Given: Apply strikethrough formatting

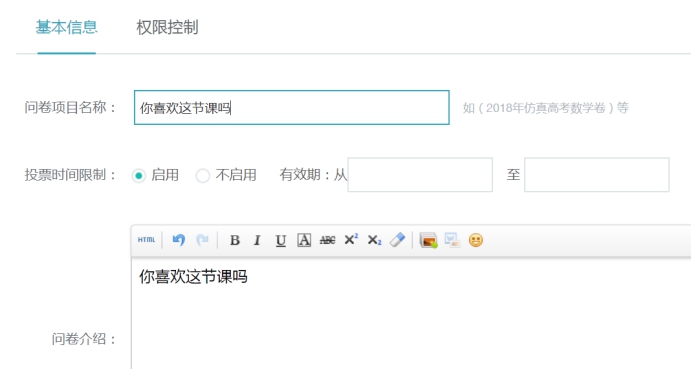Looking at the screenshot, I should point(327,240).
